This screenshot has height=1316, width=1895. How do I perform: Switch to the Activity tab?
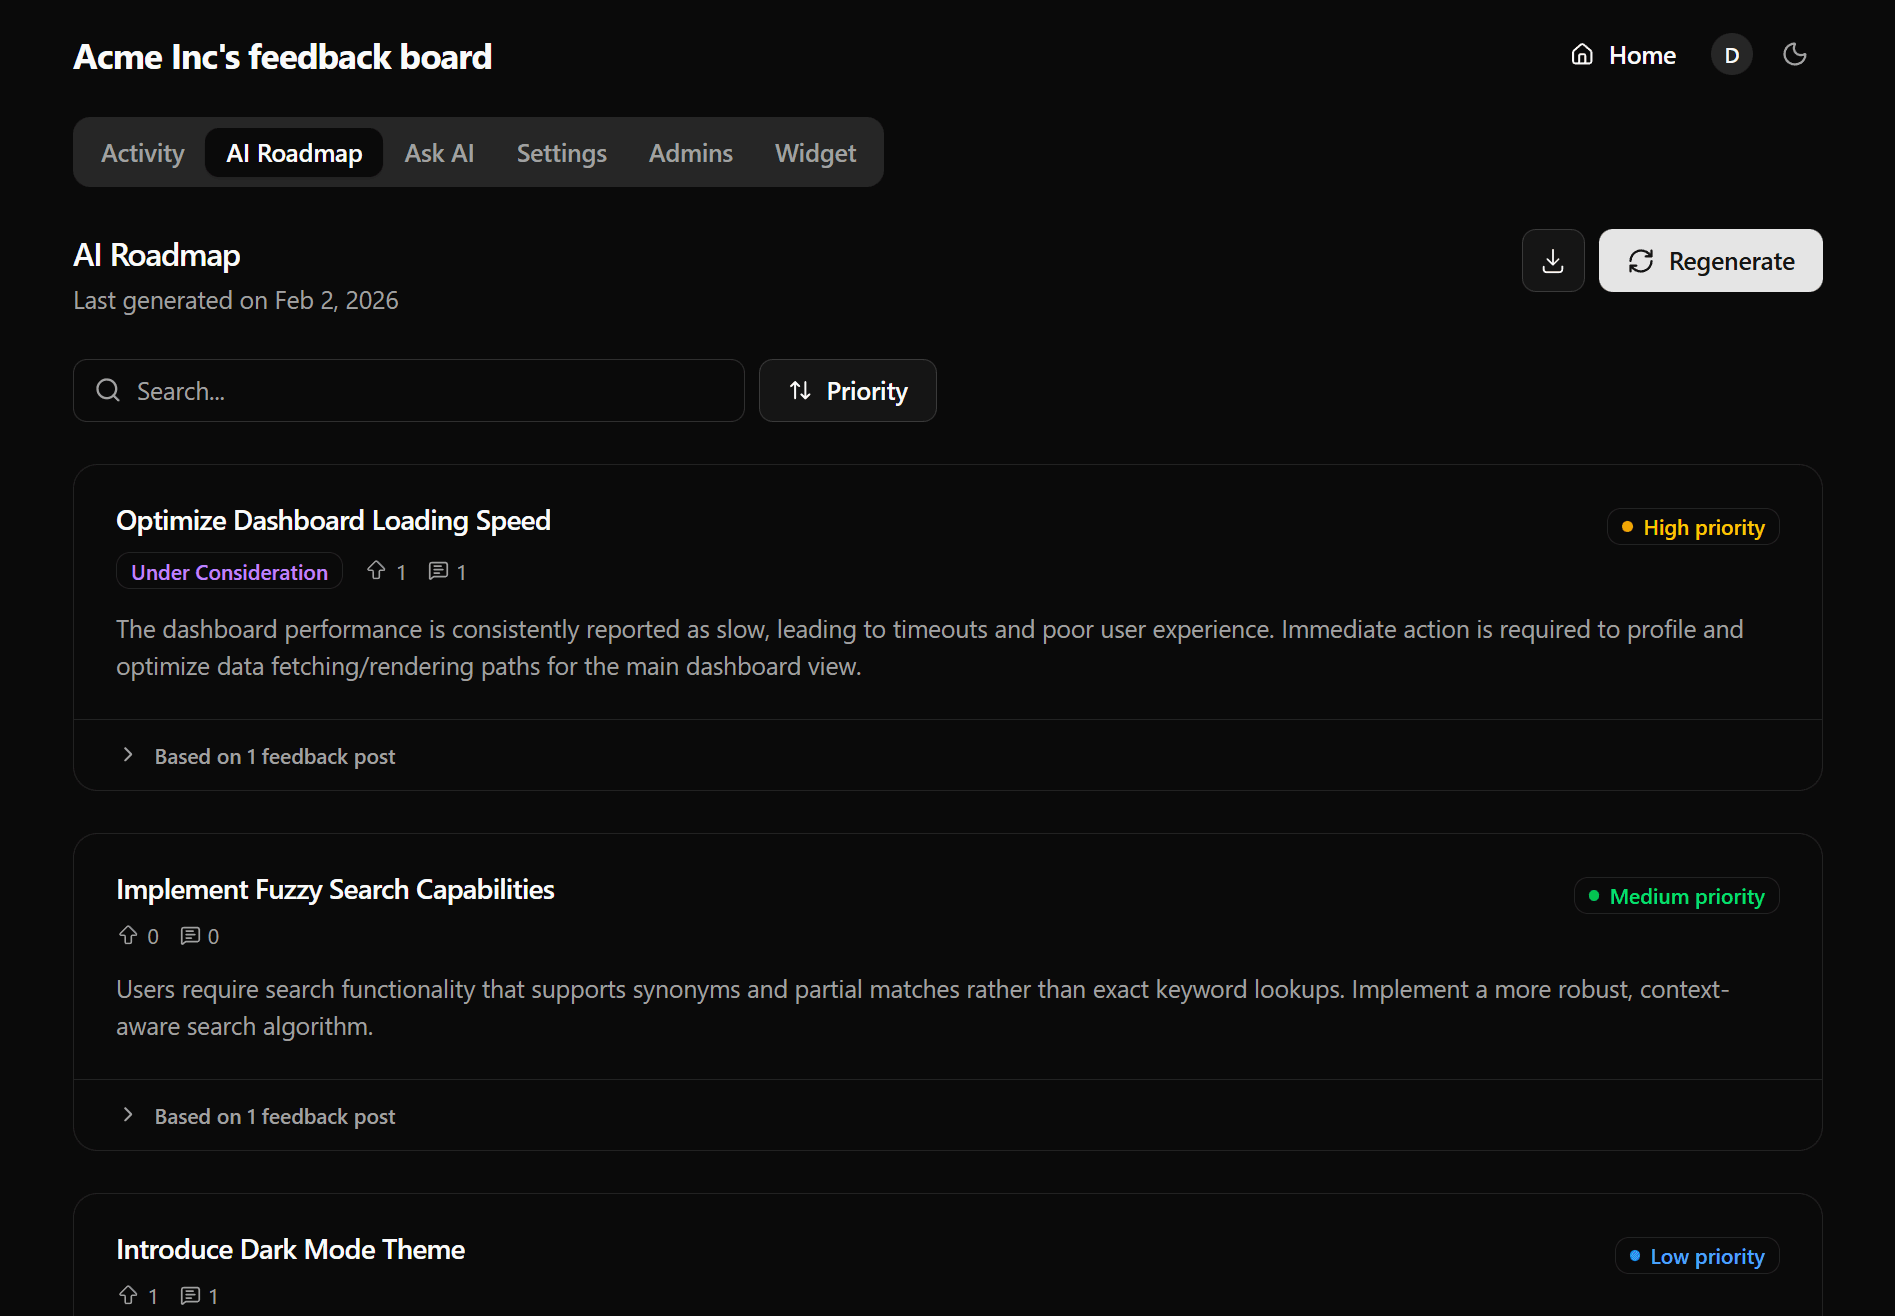click(143, 153)
